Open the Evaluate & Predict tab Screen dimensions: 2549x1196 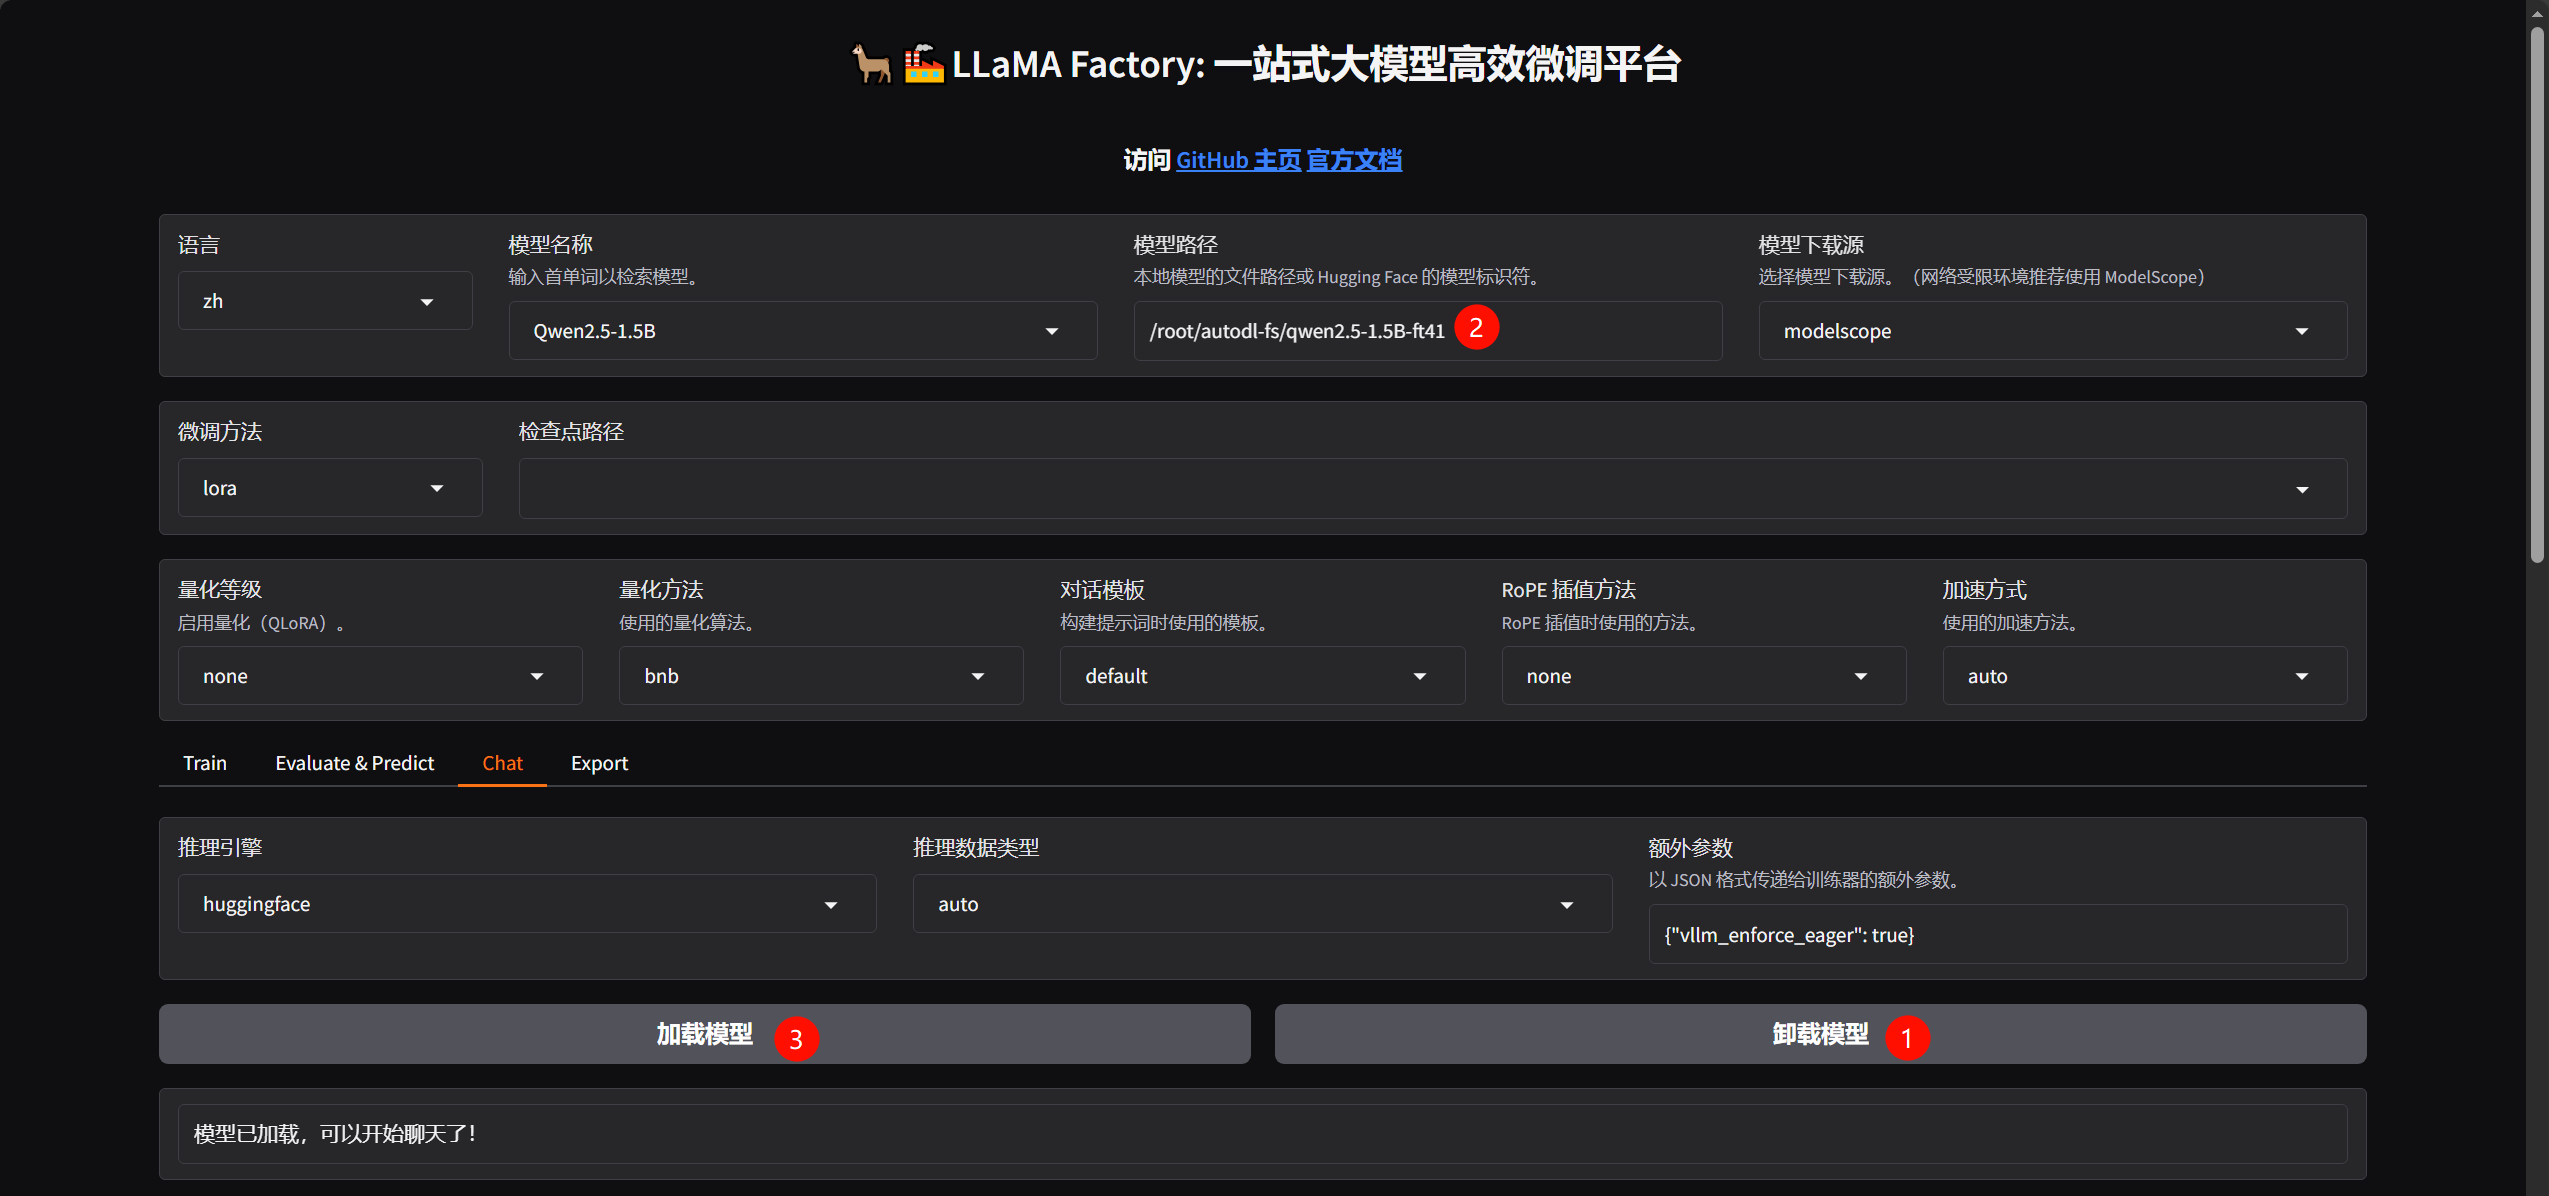354,763
